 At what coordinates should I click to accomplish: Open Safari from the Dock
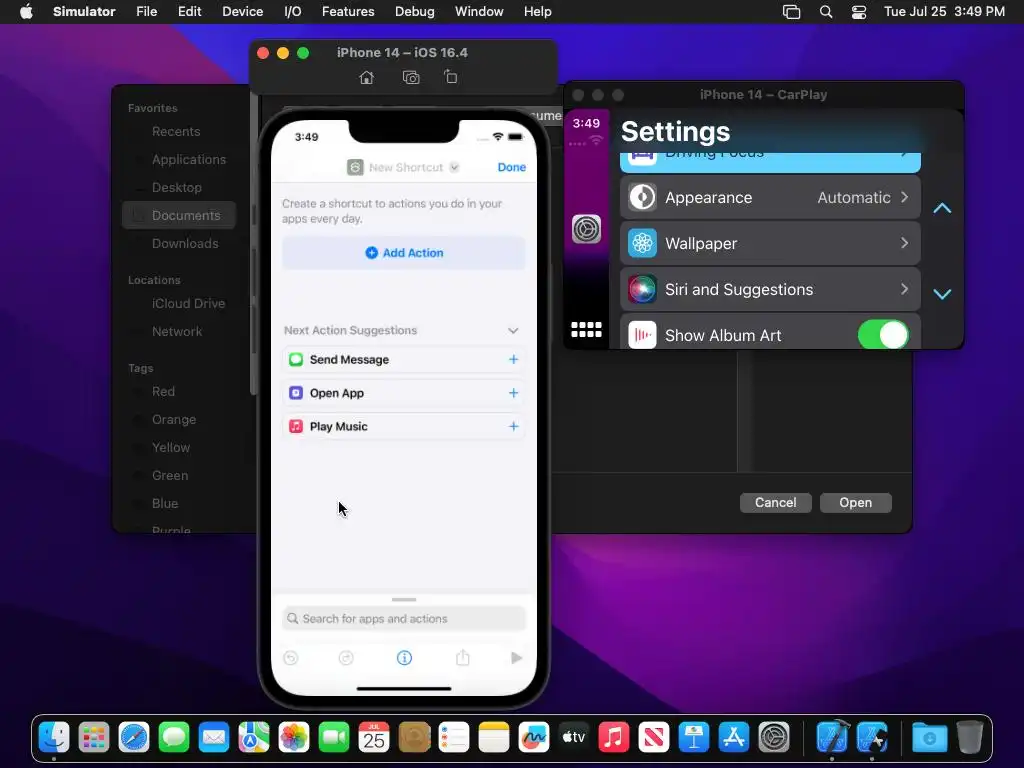pyautogui.click(x=134, y=738)
